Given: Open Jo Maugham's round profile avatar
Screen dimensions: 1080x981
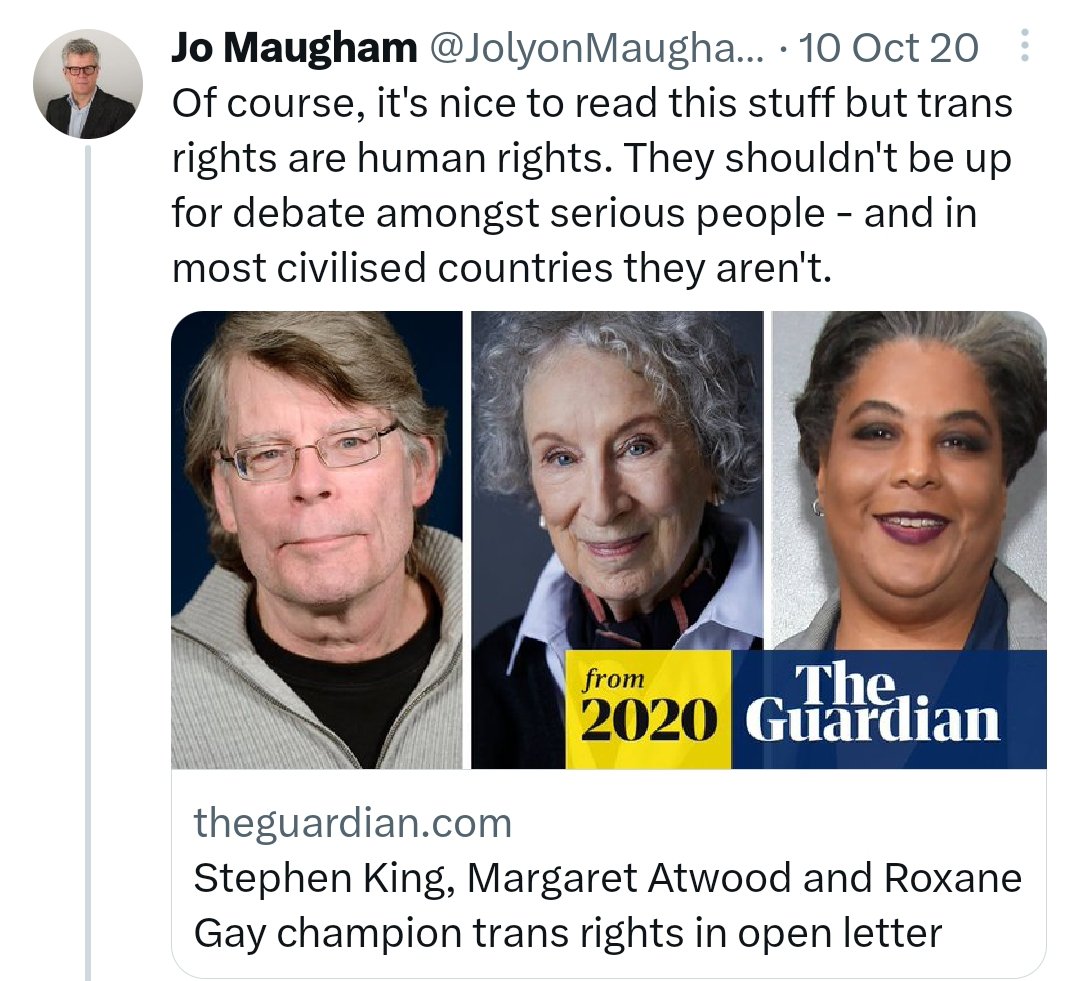Looking at the screenshot, I should pos(87,83).
